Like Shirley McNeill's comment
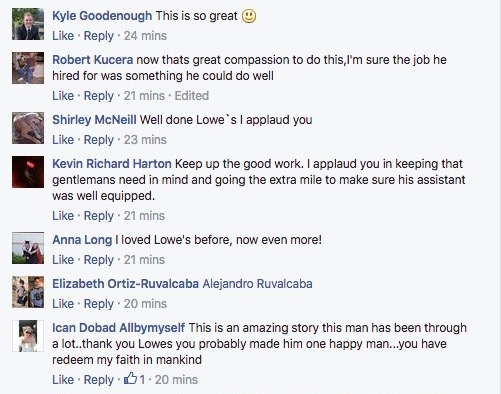The image size is (501, 394). 63,140
